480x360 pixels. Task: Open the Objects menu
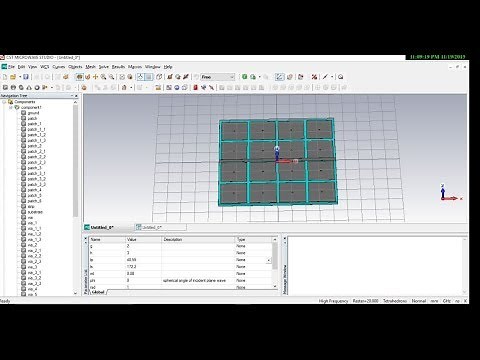click(75, 67)
